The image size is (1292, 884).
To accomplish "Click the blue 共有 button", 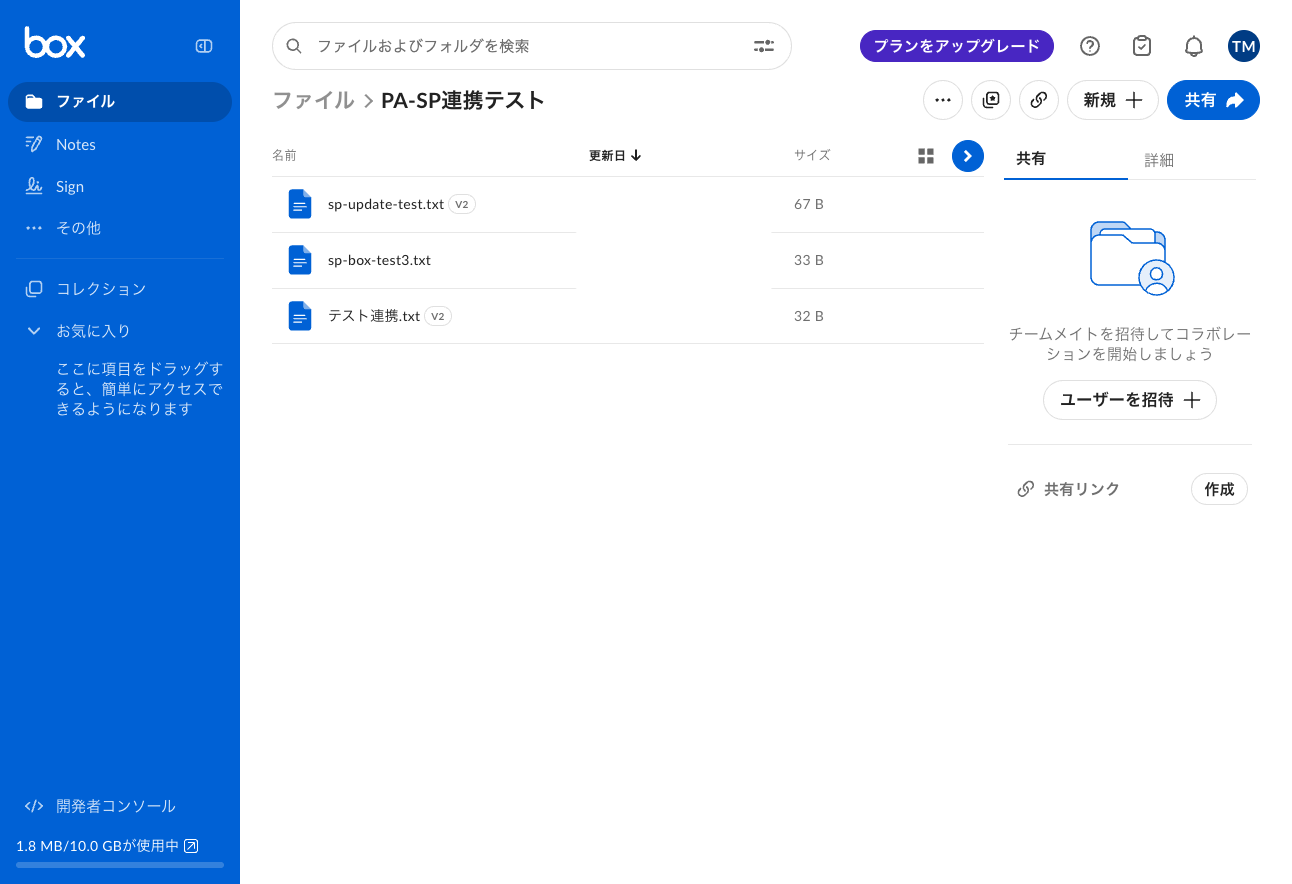I will tap(1213, 100).
